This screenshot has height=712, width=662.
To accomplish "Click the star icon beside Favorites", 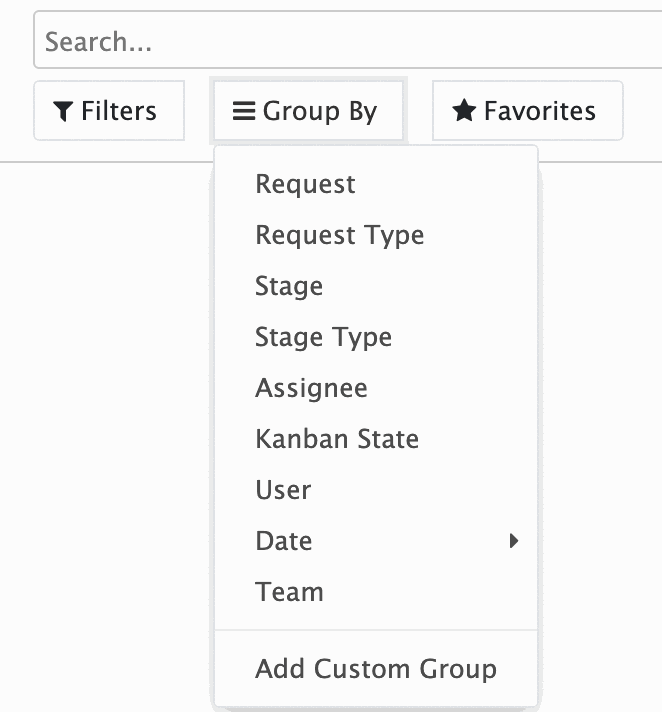I will coord(464,110).
